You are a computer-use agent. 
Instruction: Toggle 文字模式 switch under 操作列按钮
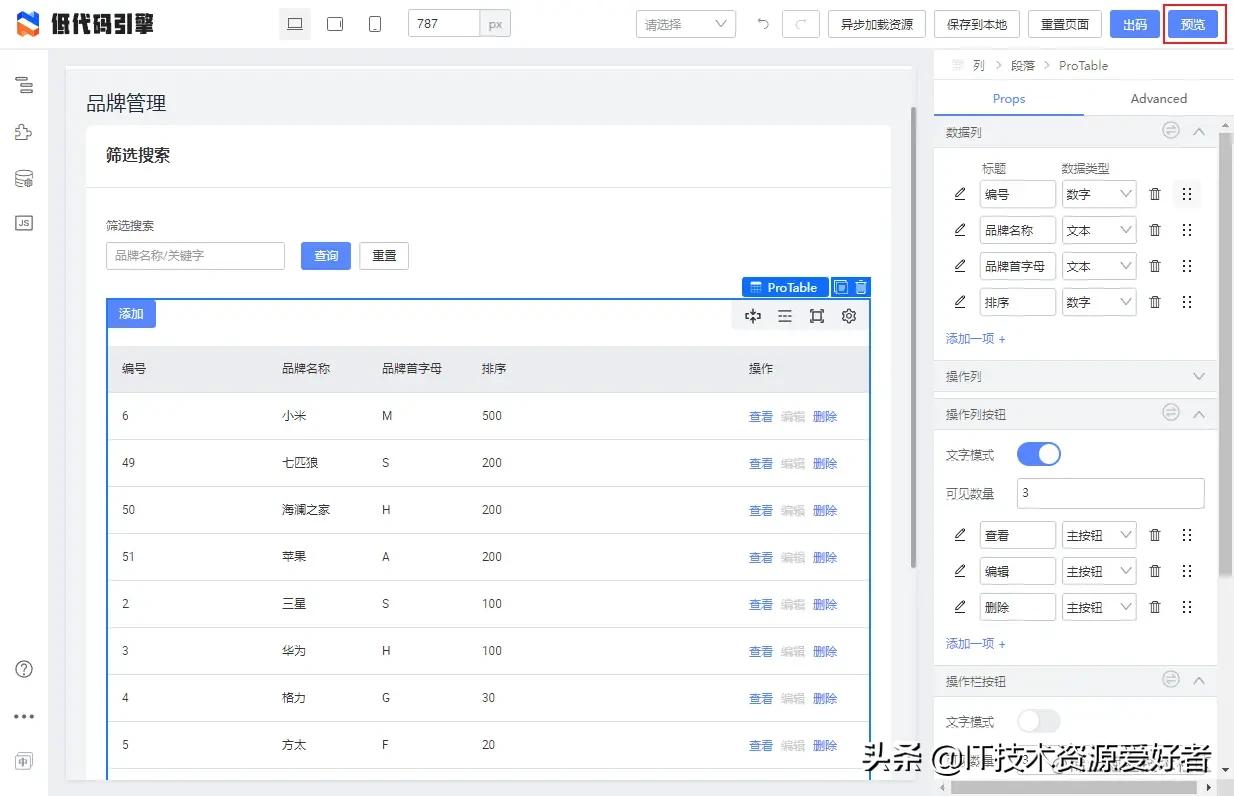click(x=1039, y=454)
